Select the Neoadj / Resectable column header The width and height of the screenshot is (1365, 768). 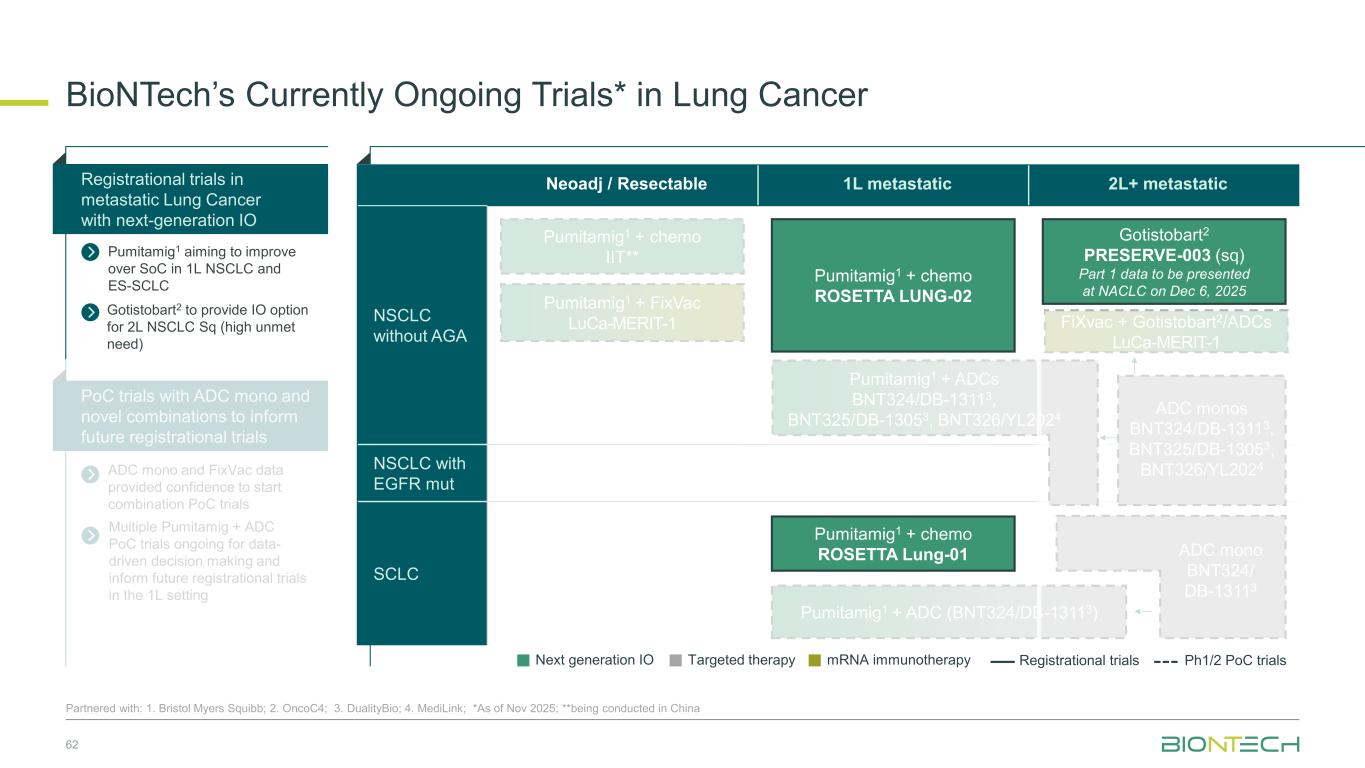tap(626, 184)
